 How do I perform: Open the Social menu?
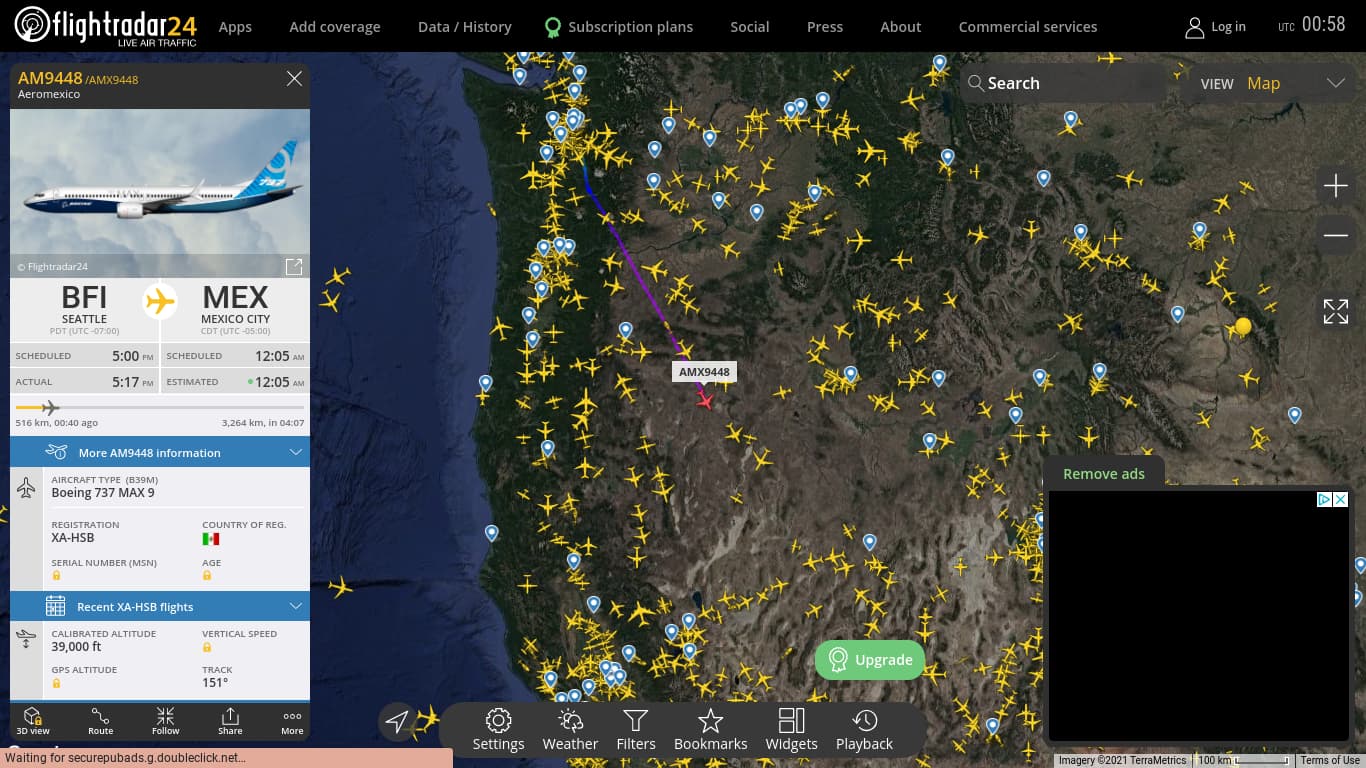[x=750, y=27]
